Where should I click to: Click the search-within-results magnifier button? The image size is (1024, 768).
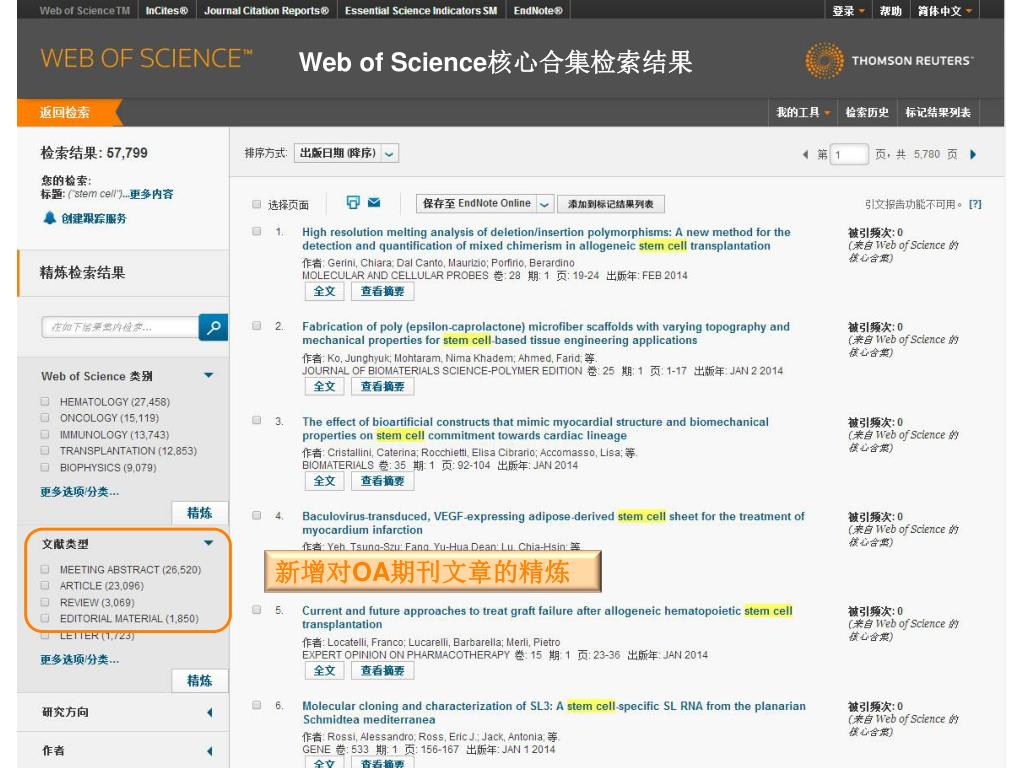pos(213,327)
